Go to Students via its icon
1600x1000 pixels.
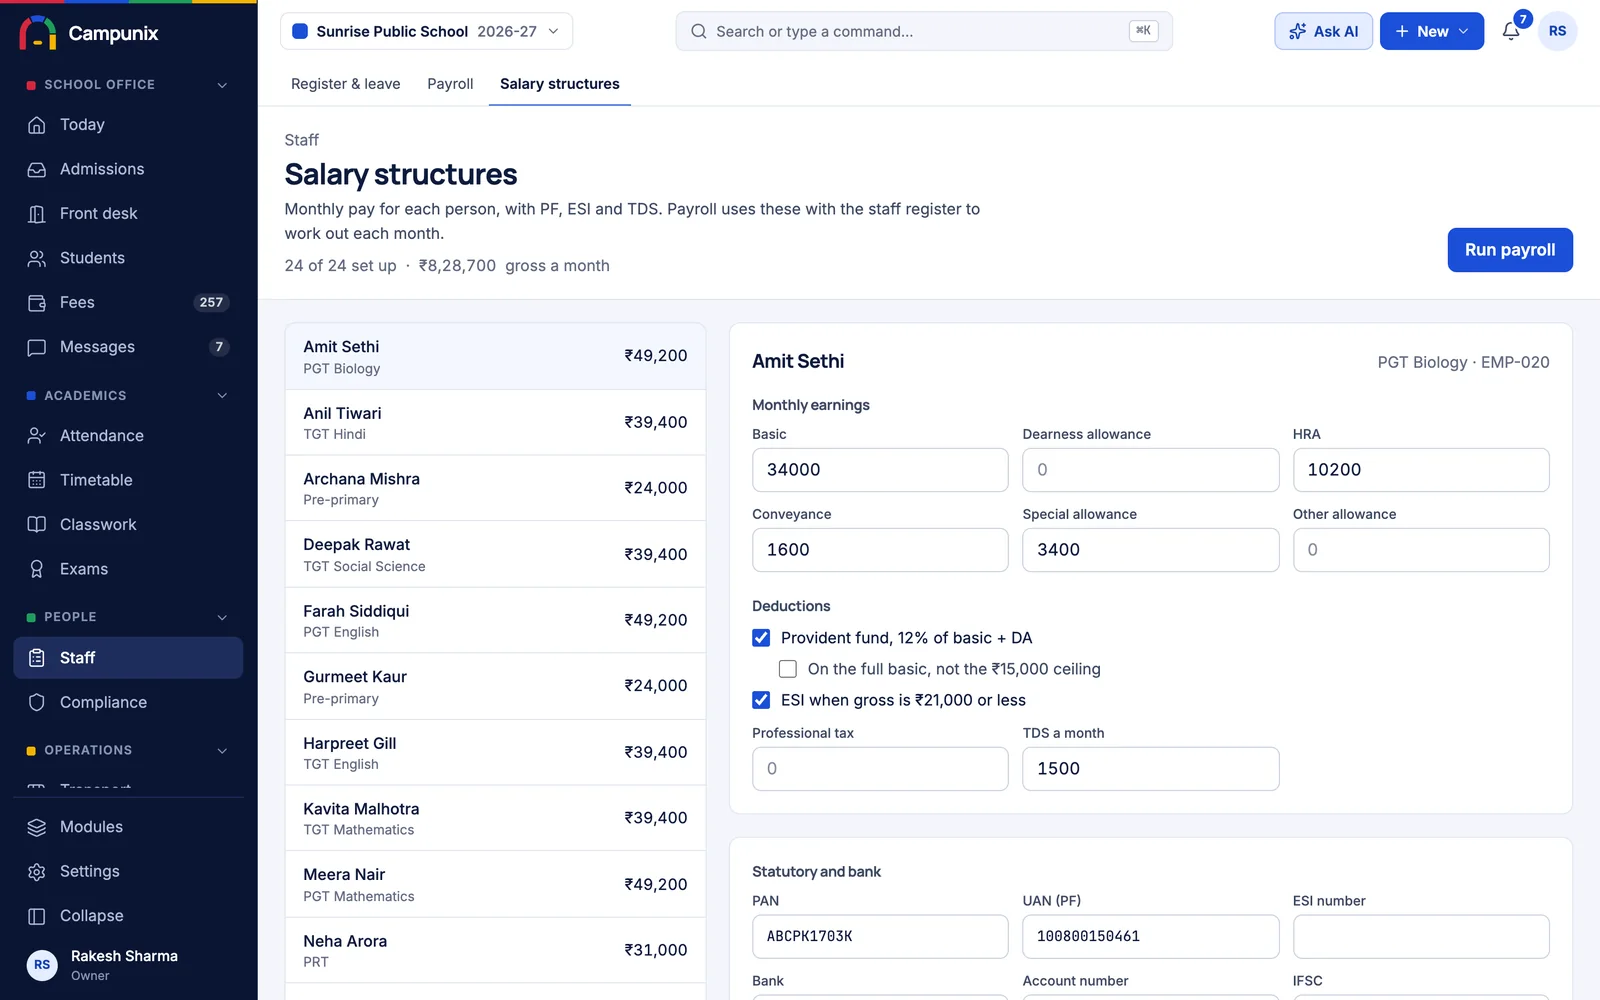tap(37, 258)
